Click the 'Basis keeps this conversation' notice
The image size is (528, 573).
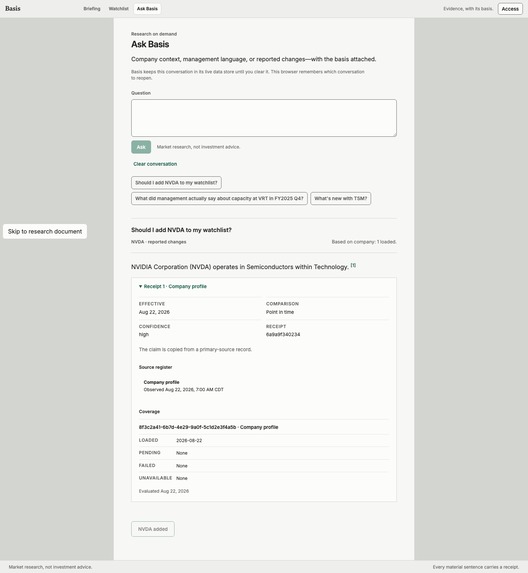248,75
